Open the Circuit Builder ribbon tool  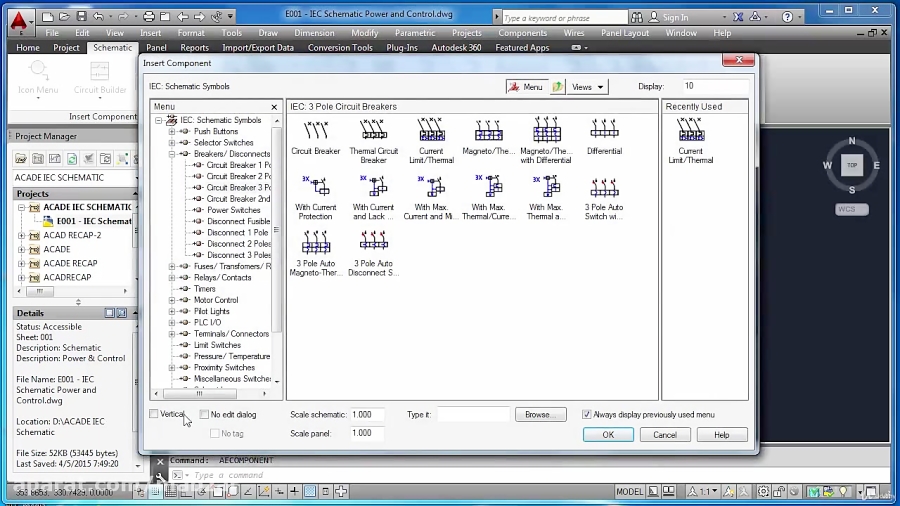pos(100,77)
